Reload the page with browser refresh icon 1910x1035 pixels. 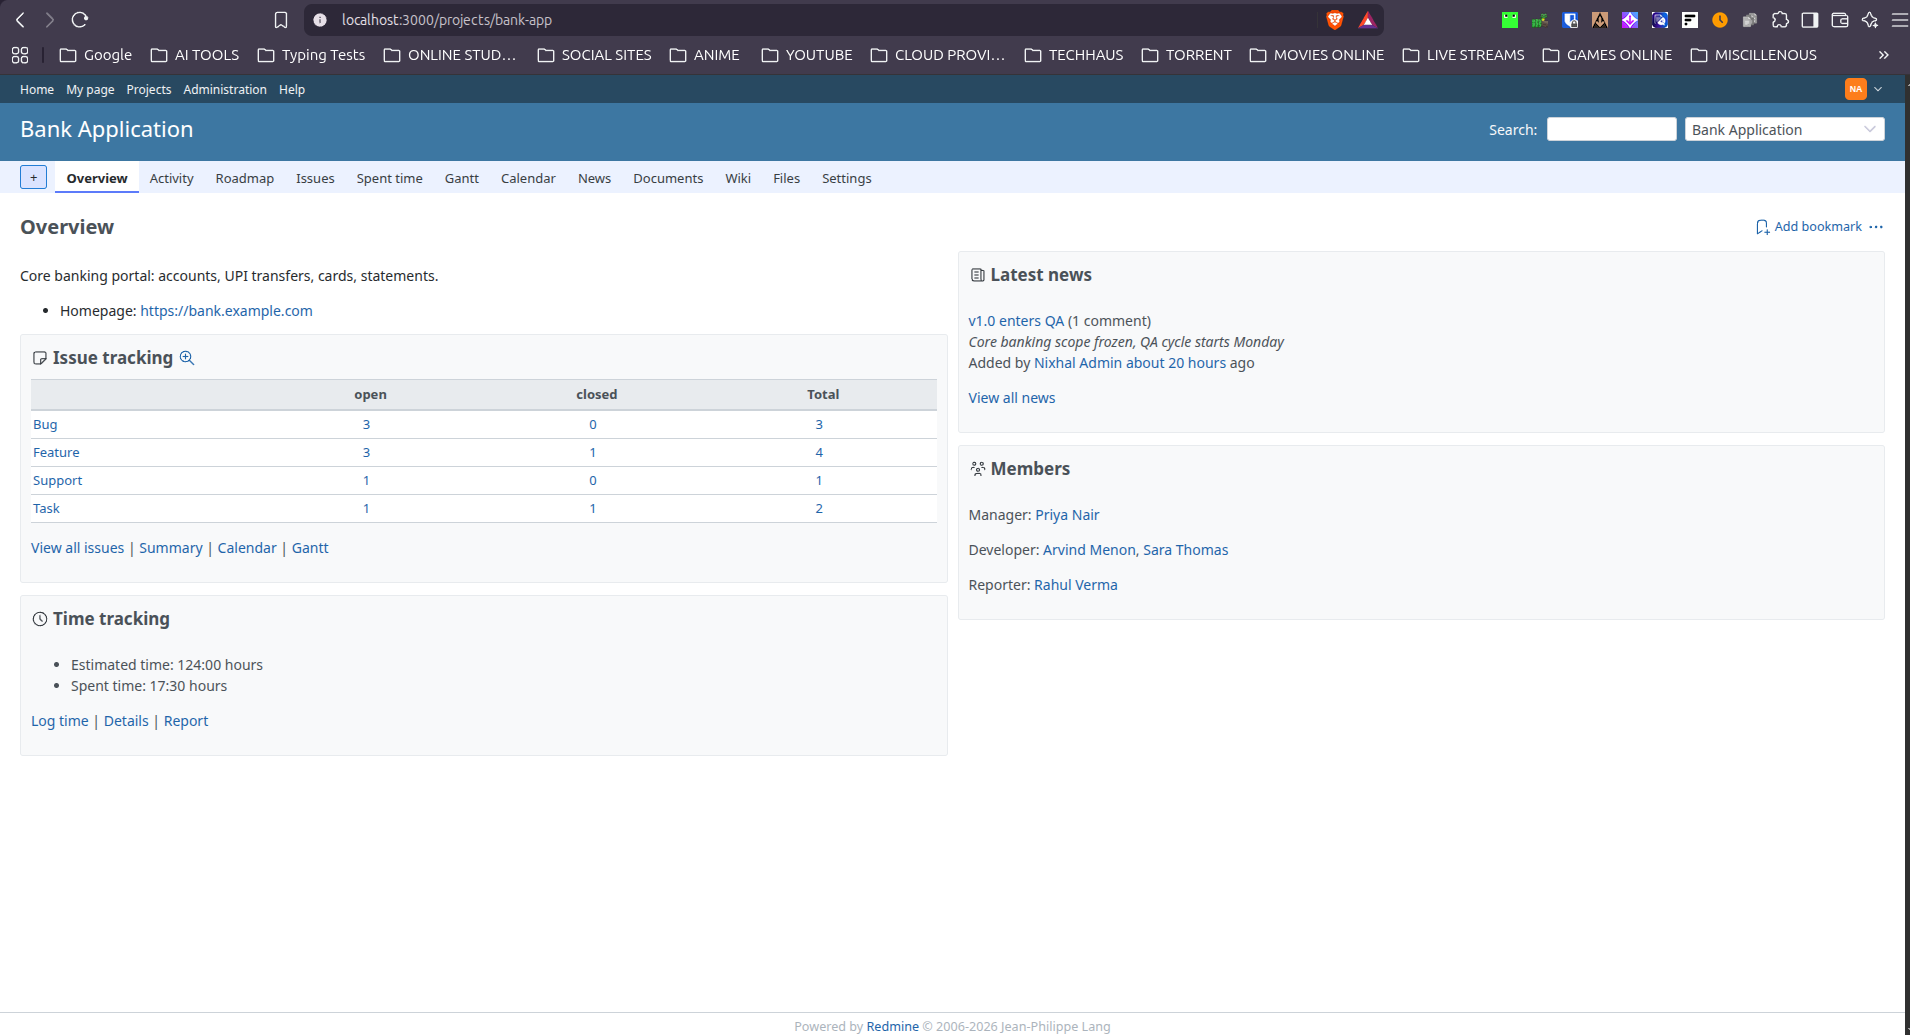point(80,19)
